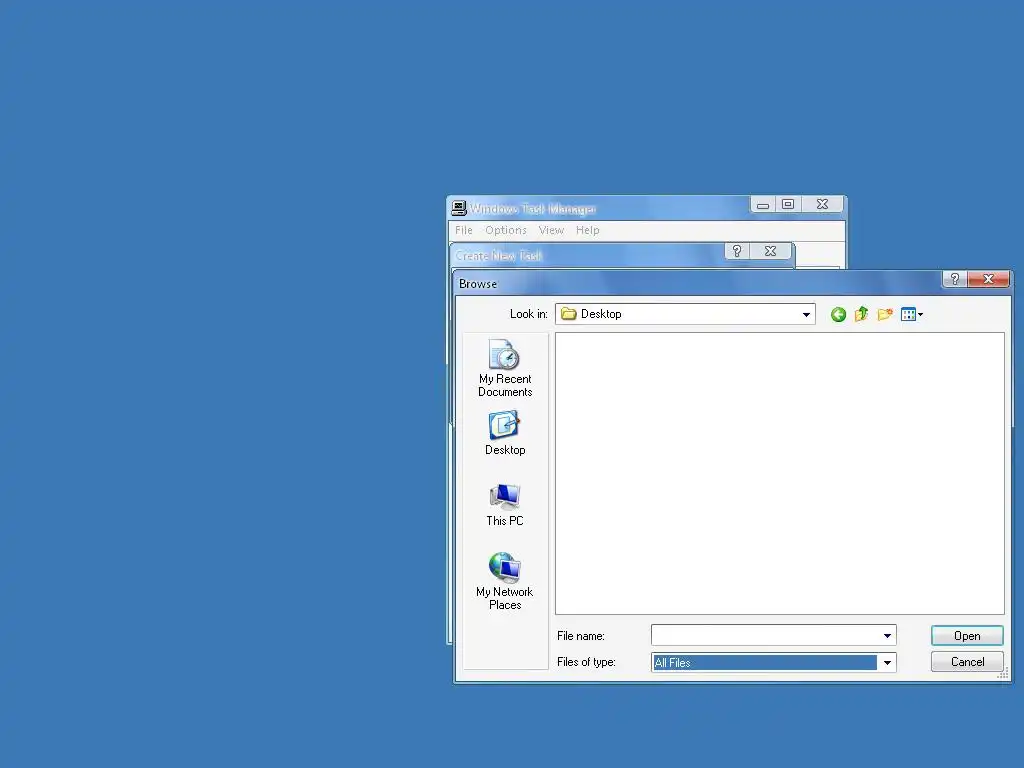Open the Views menu icon
Image resolution: width=1024 pixels, height=768 pixels.
click(x=911, y=315)
